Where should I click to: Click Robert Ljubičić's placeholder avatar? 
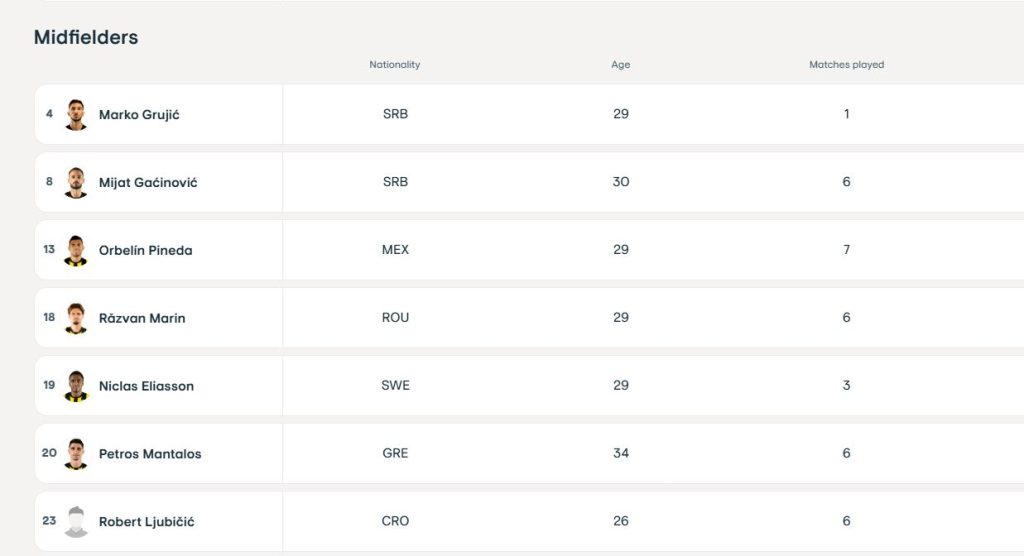pos(76,521)
